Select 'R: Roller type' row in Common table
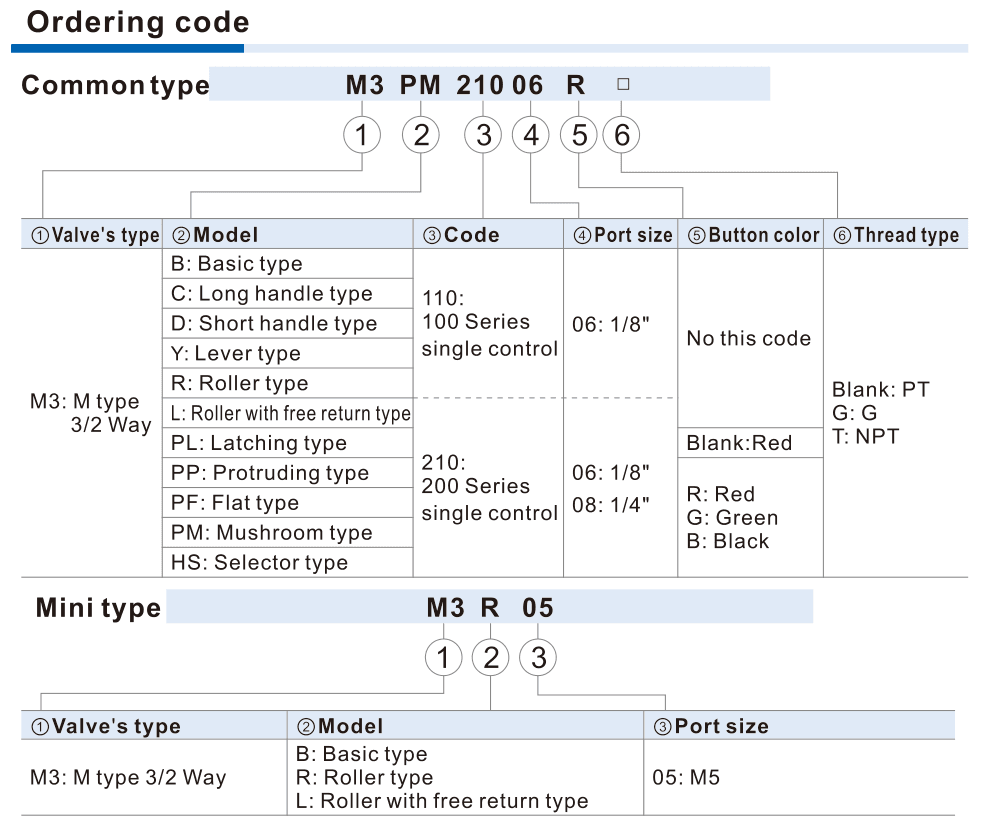Image resolution: width=985 pixels, height=825 pixels. click(288, 383)
